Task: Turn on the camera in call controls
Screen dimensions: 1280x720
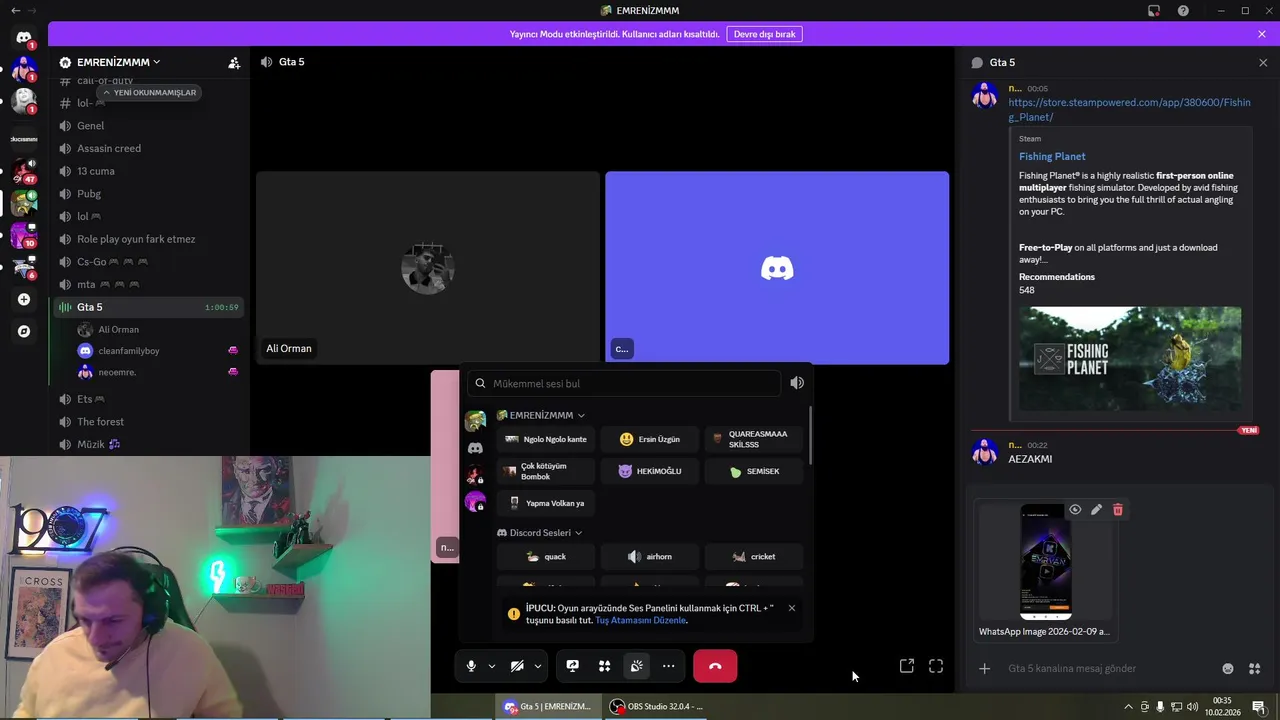Action: click(517, 666)
